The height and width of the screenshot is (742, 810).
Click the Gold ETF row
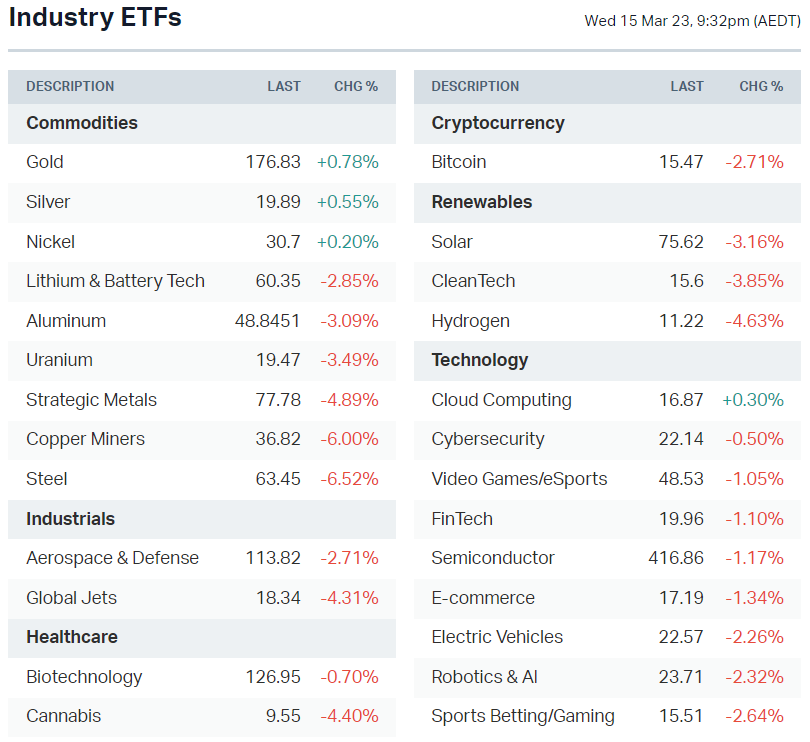[x=45, y=162]
